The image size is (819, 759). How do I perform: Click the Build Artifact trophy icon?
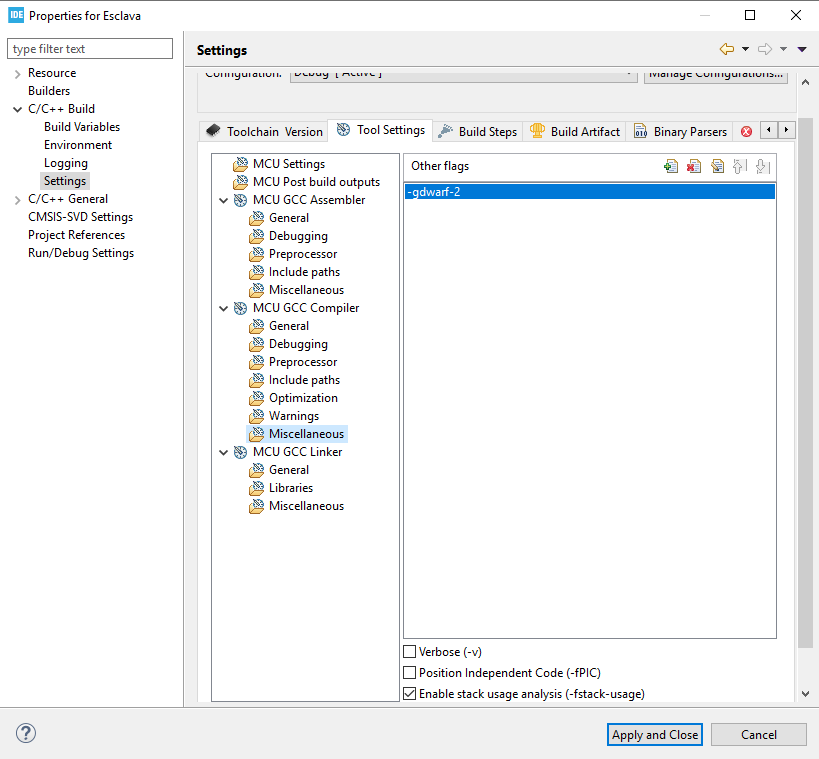[537, 131]
